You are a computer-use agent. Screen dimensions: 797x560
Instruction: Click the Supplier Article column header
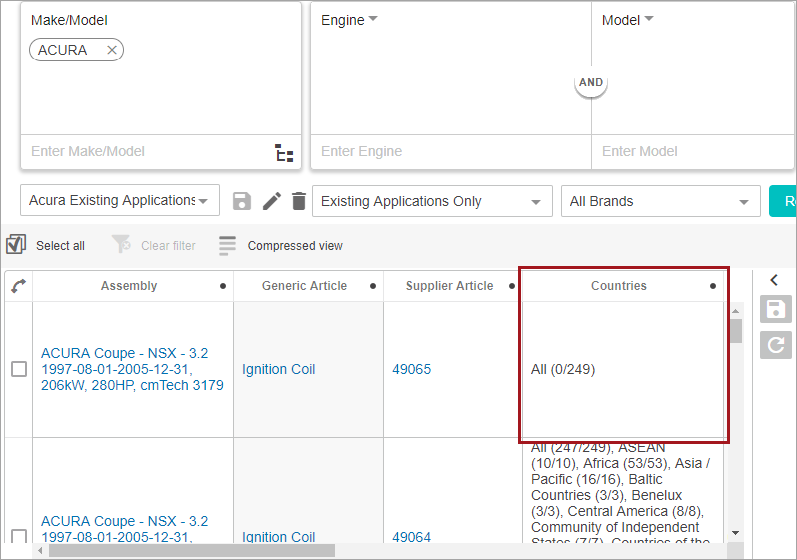[449, 286]
